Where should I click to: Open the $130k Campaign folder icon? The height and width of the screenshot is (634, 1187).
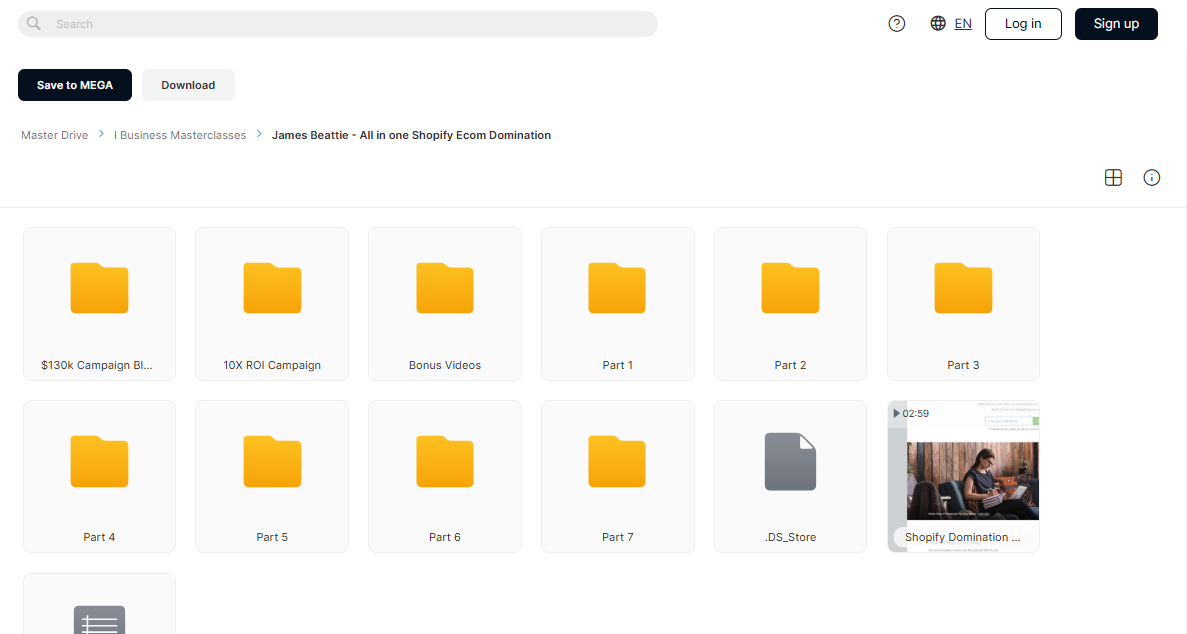click(x=99, y=288)
